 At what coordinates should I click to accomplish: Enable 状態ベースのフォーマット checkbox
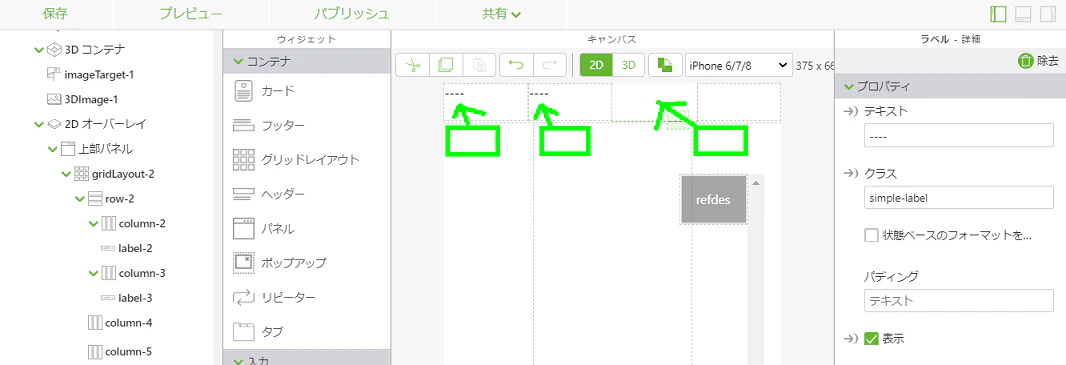[871, 236]
